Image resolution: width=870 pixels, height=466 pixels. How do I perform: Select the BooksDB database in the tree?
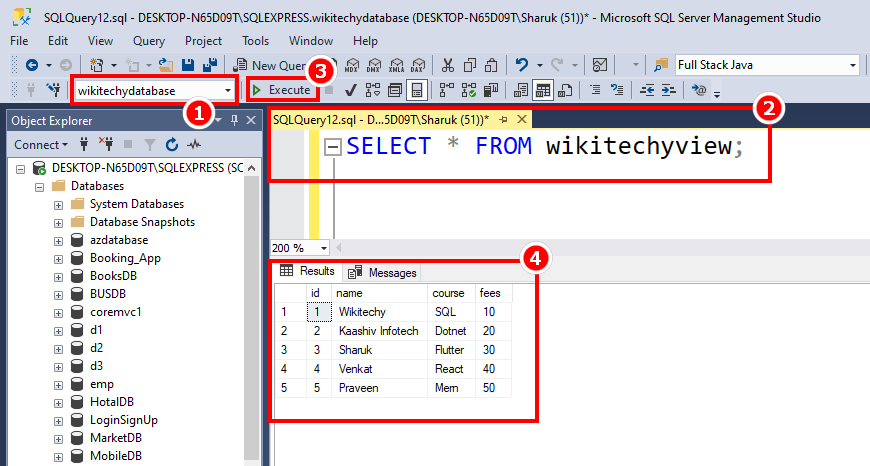112,276
